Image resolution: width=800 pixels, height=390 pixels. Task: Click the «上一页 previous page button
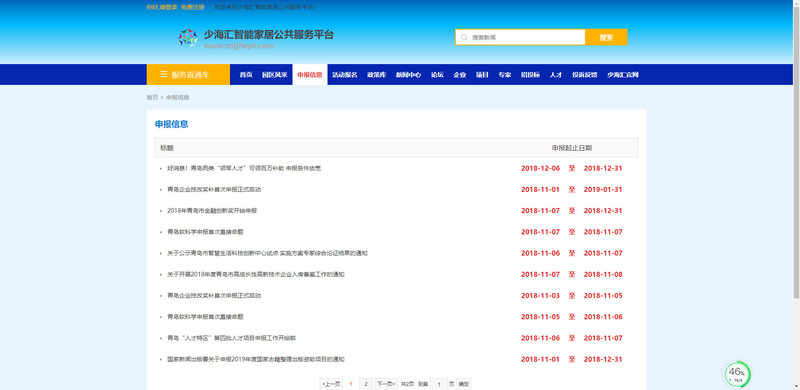(x=331, y=384)
